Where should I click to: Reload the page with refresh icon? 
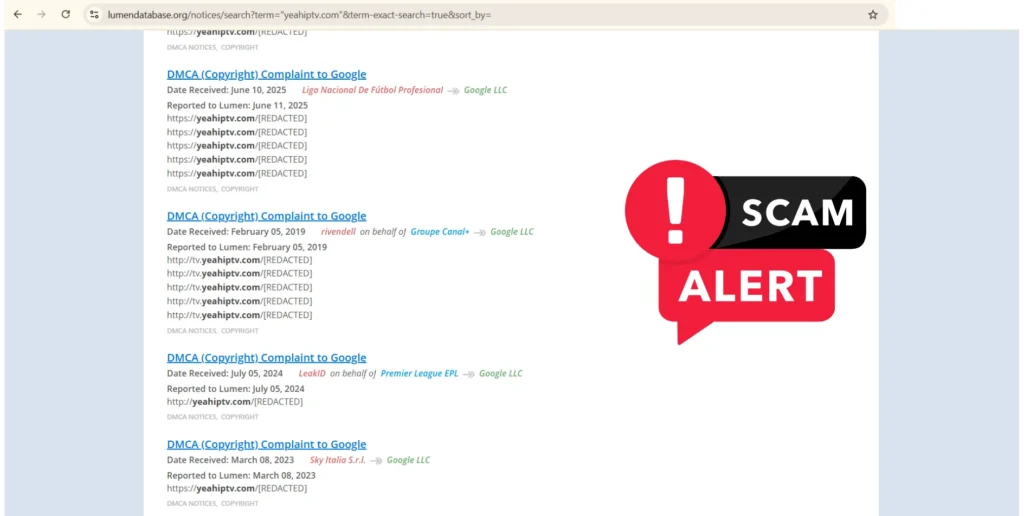pyautogui.click(x=66, y=15)
